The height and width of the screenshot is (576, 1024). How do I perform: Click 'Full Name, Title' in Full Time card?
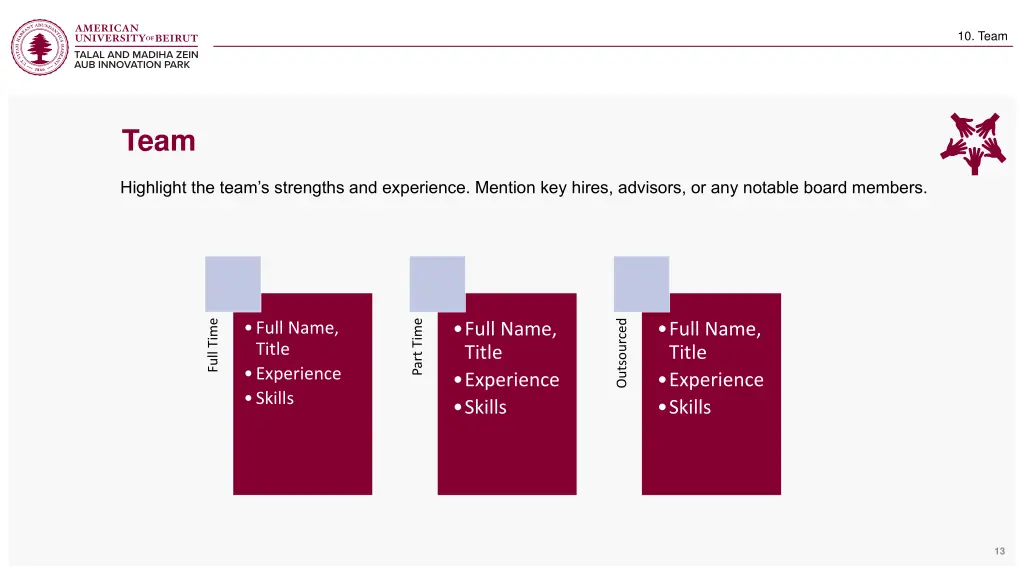pyautogui.click(x=297, y=338)
